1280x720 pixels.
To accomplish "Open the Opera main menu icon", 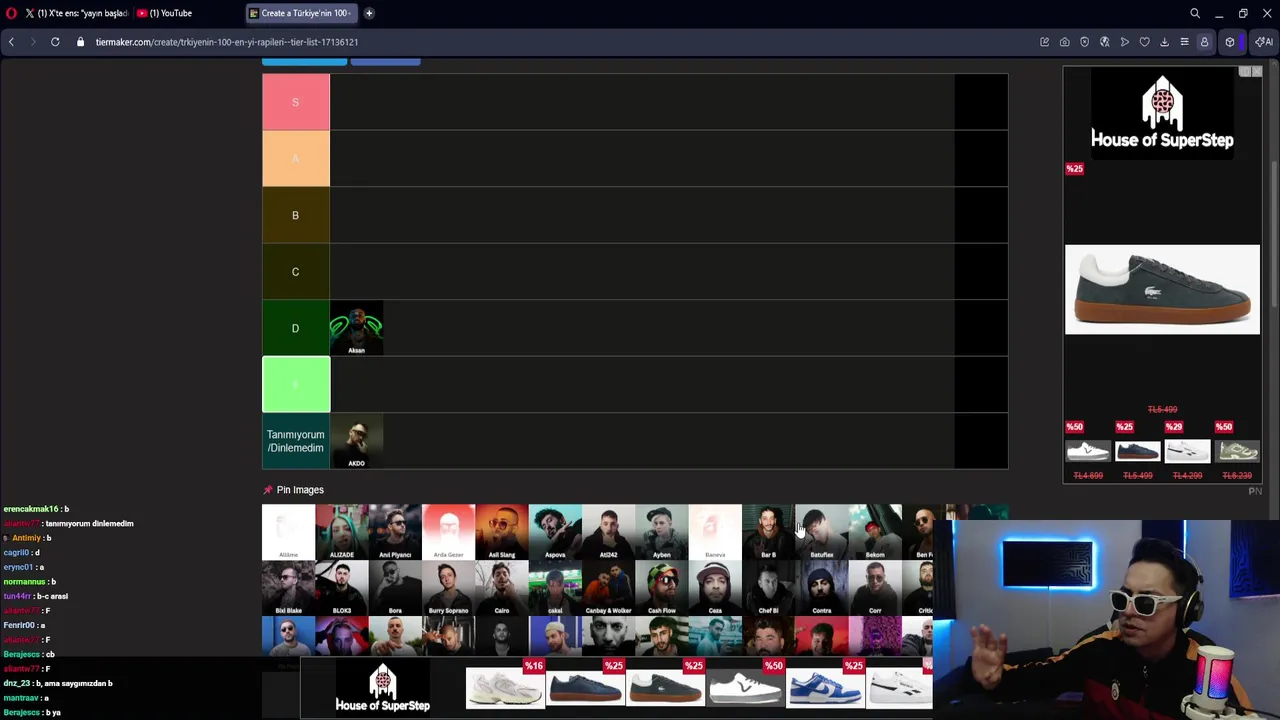I will tap(10, 13).
